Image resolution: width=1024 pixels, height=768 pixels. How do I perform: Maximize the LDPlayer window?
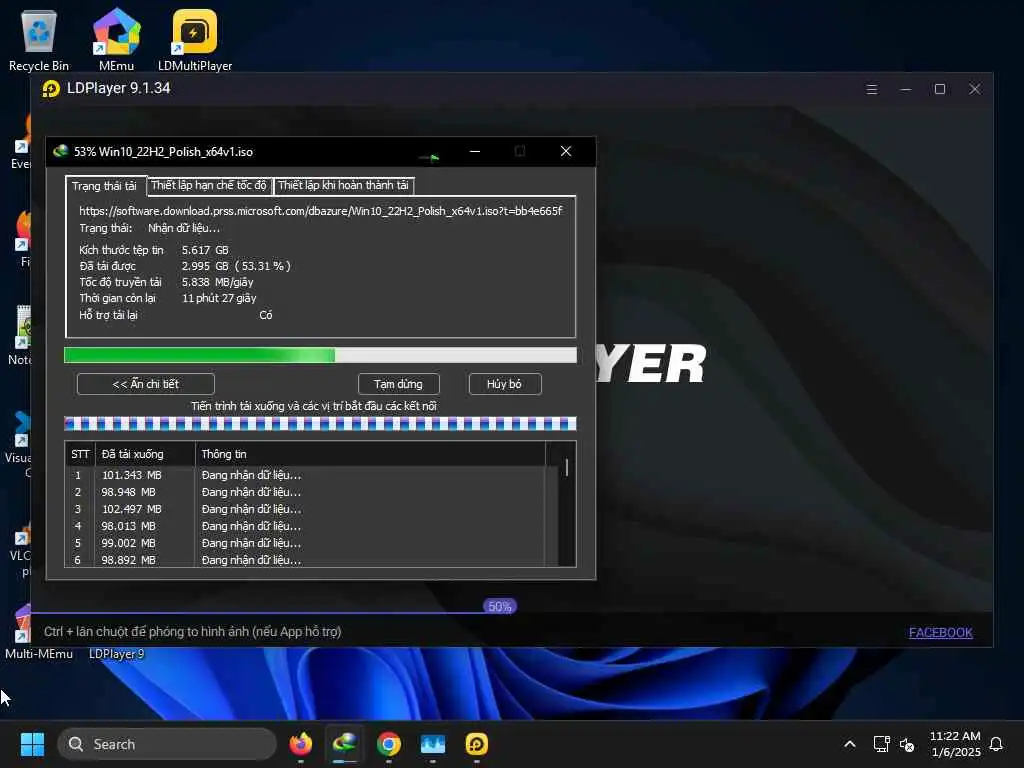940,89
